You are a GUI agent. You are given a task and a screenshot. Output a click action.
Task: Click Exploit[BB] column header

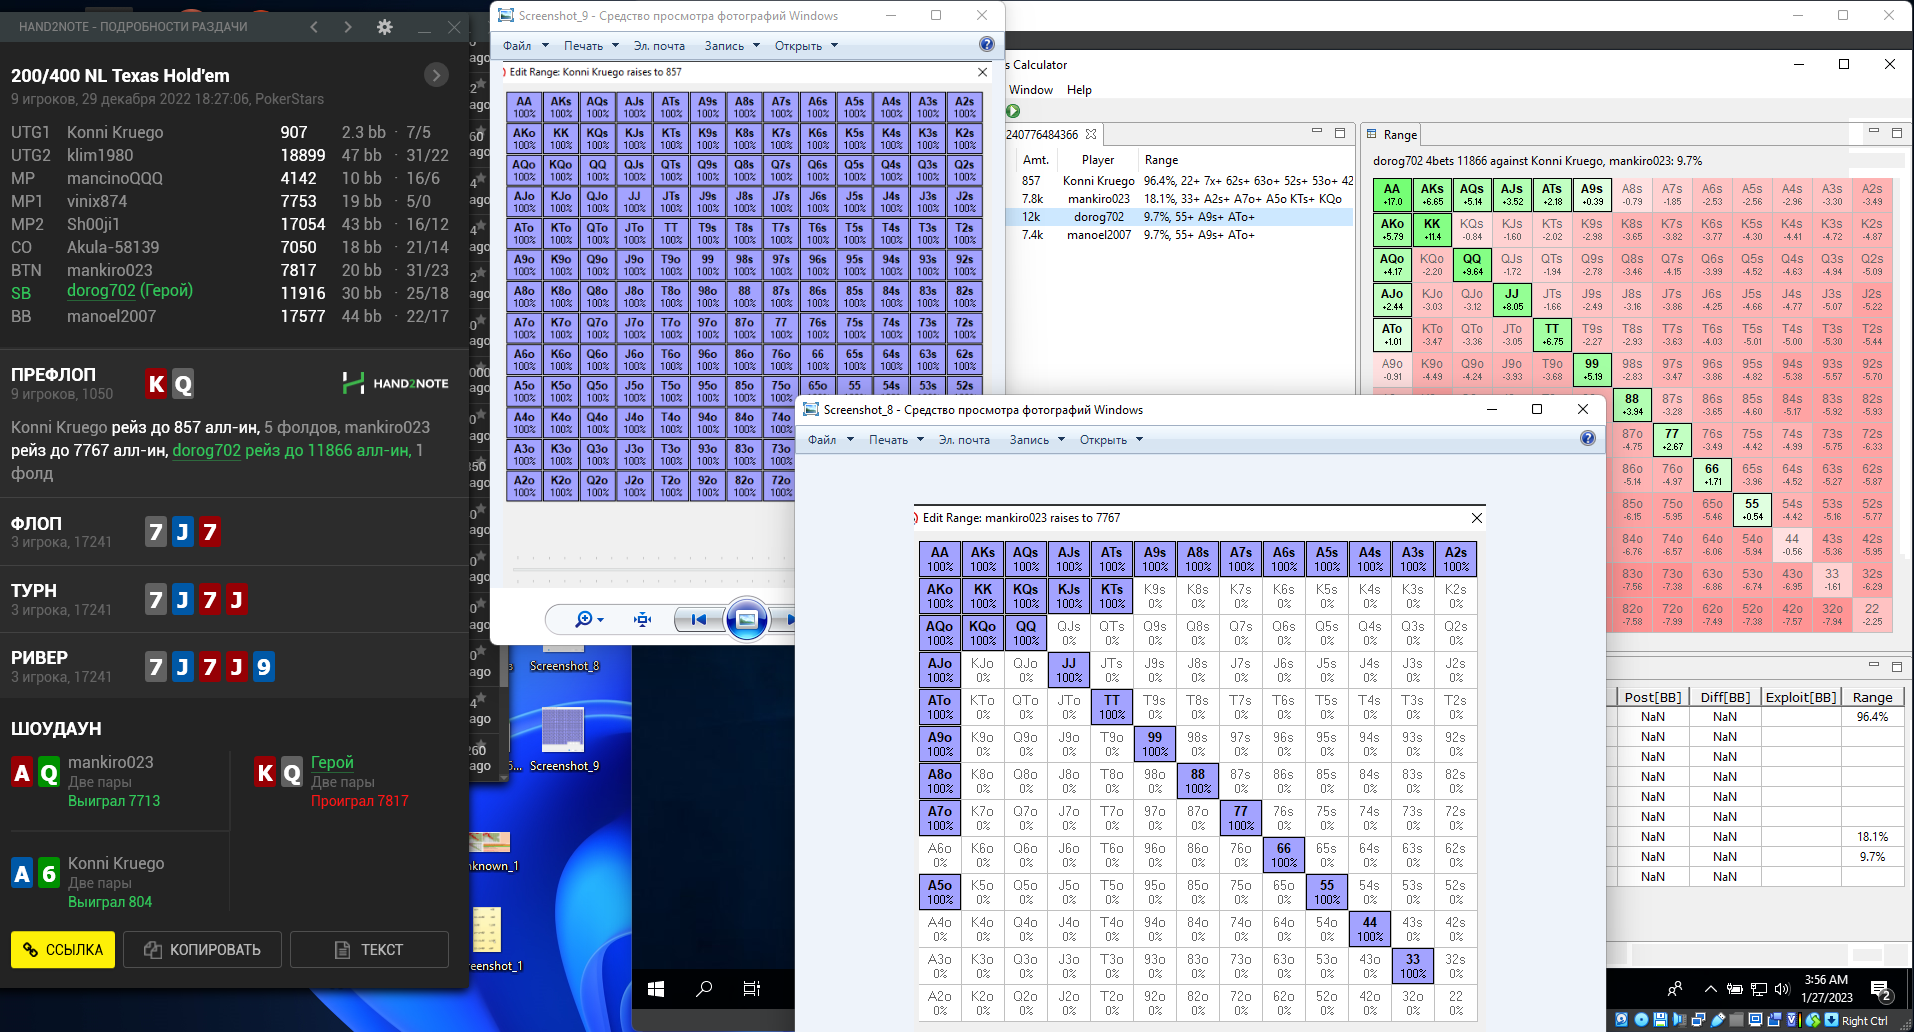[x=1801, y=697]
